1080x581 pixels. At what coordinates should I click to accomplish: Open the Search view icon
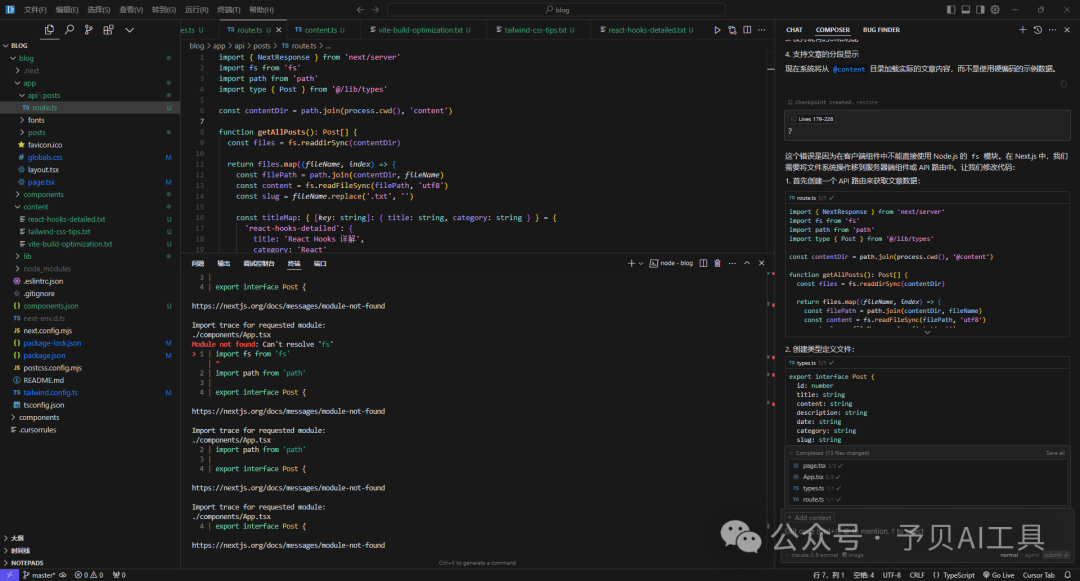[x=69, y=30]
